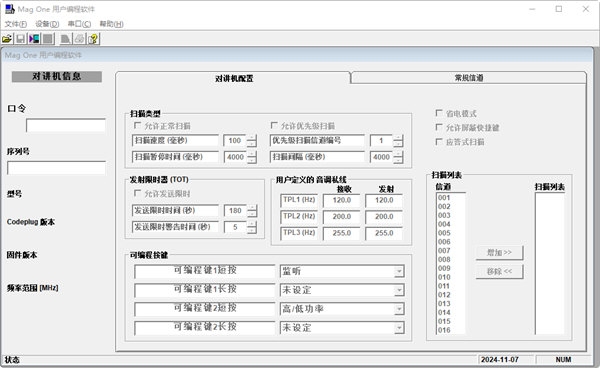
Task: Click the 对讲机信息 header button
Action: tap(57, 77)
